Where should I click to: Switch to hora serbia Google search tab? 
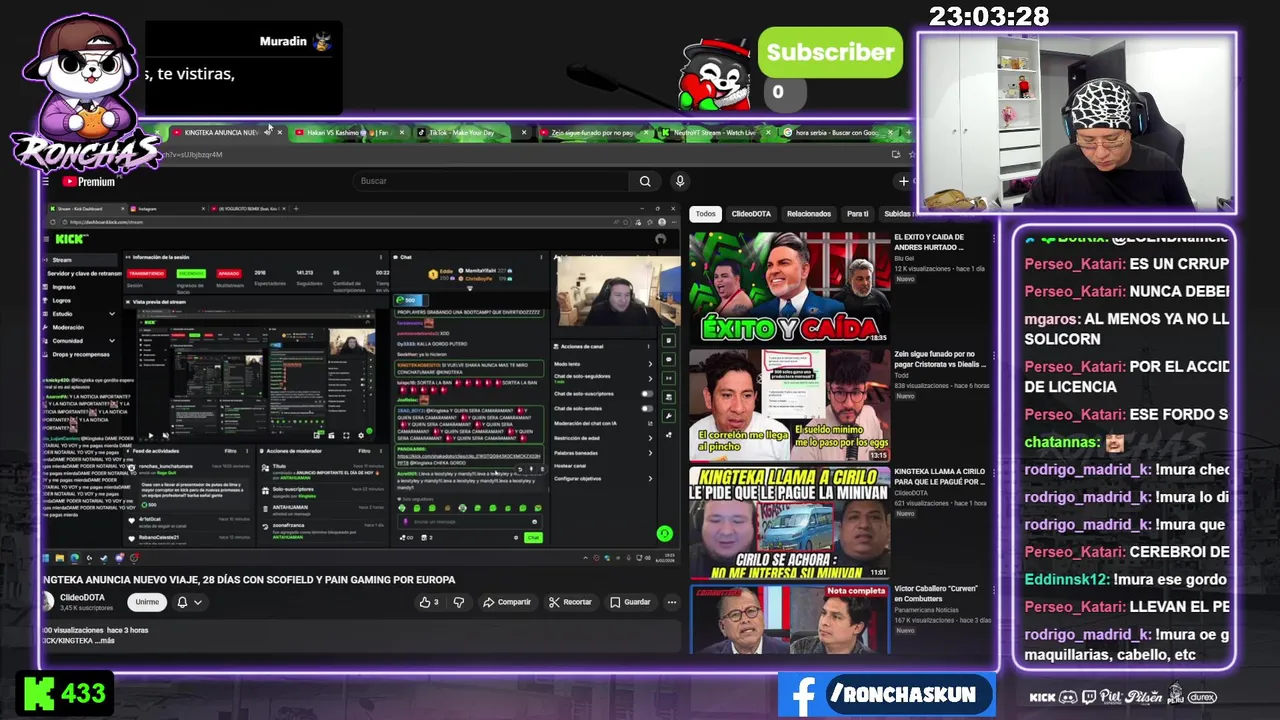[836, 132]
